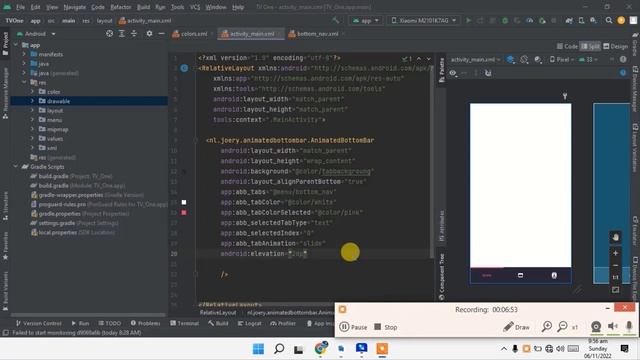Select the mipmap folder in project tree
Screen dimensions: 640x360
coord(58,129)
